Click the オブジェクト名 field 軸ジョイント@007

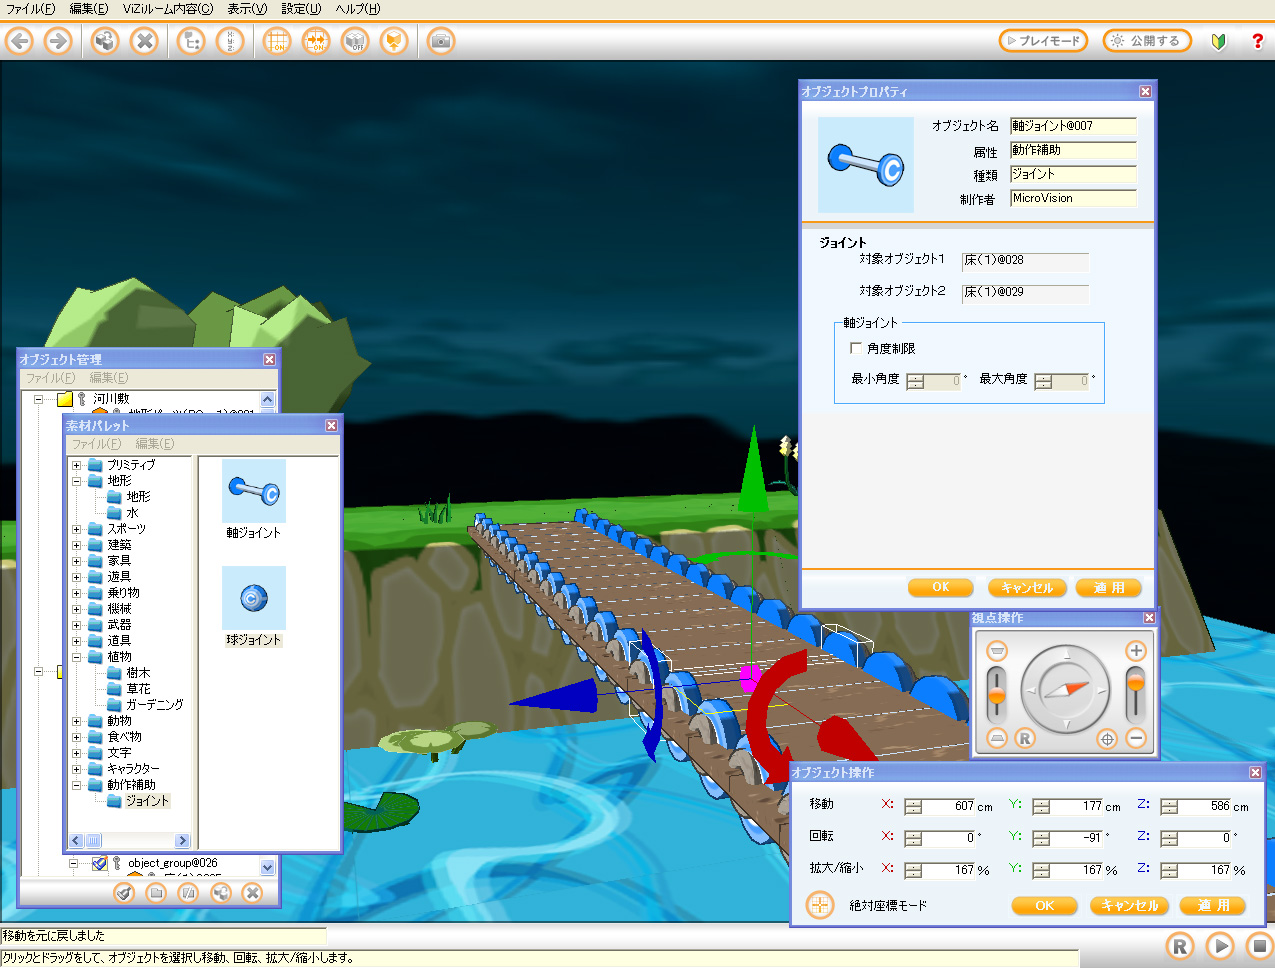[x=1073, y=126]
